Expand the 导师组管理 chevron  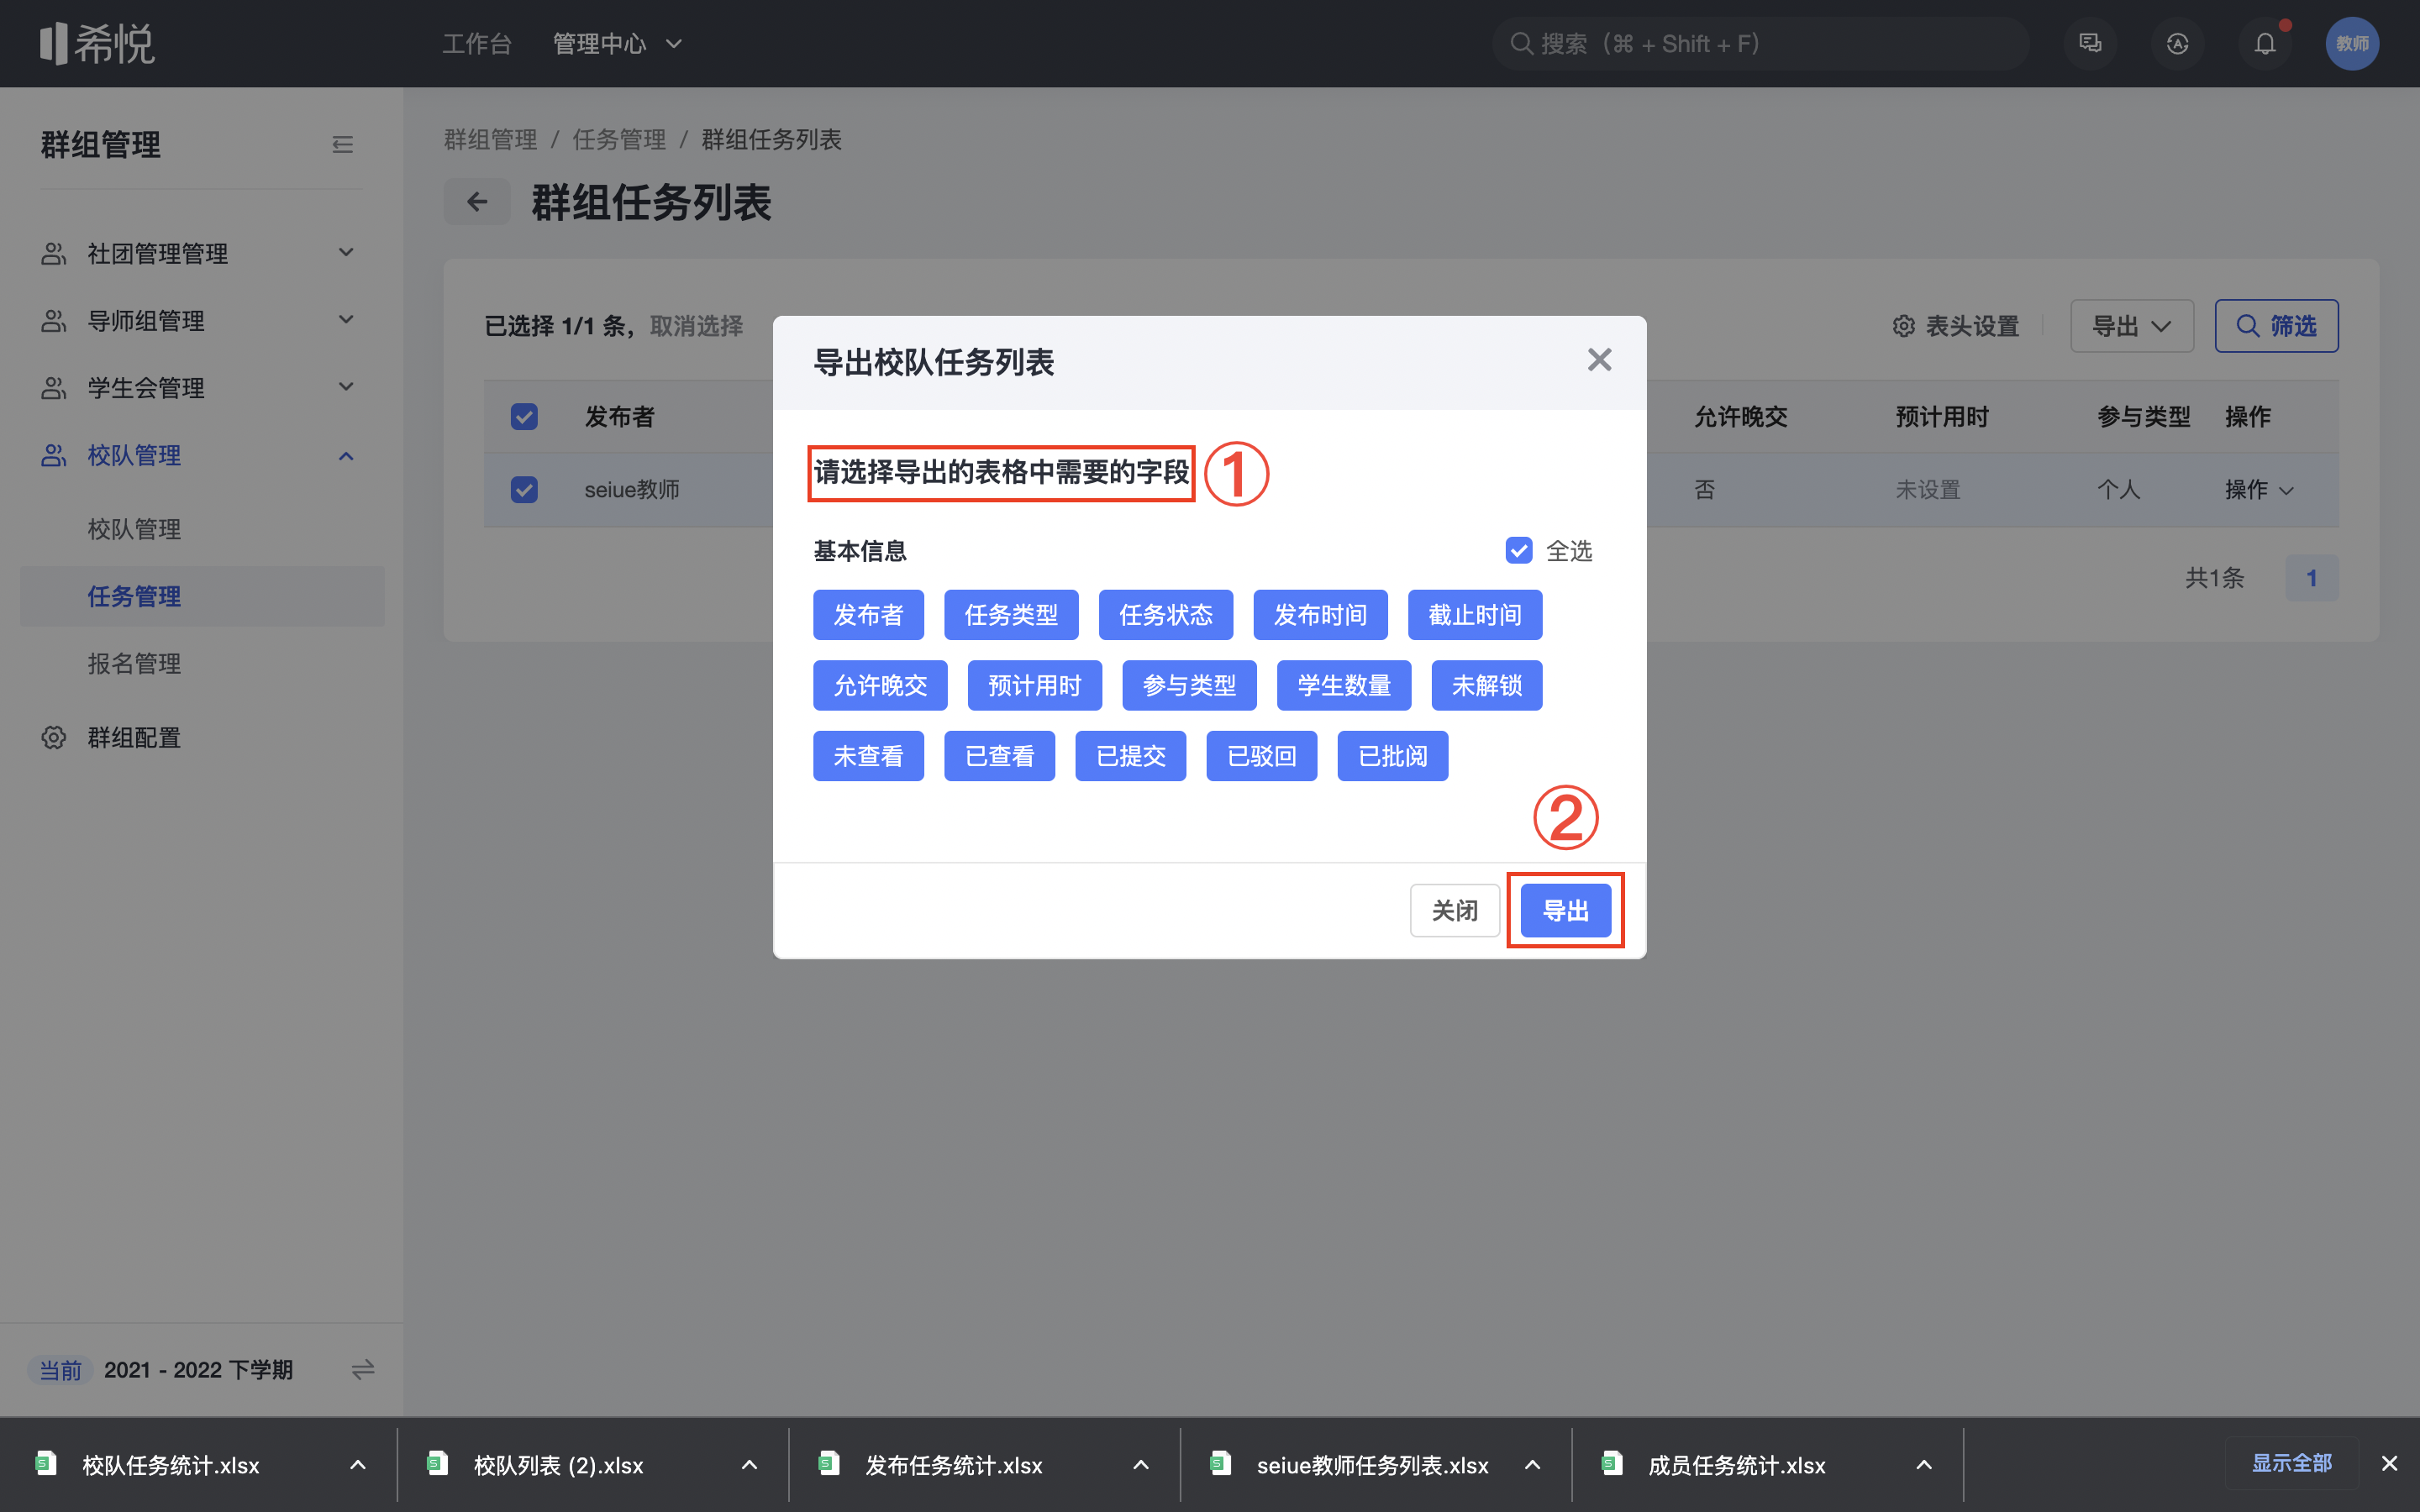(x=346, y=320)
